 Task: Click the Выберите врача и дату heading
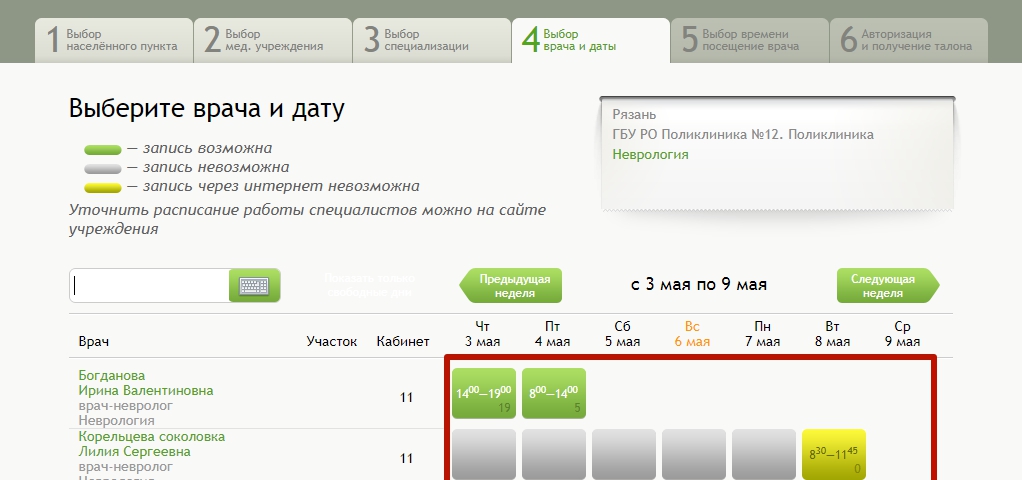coord(207,109)
